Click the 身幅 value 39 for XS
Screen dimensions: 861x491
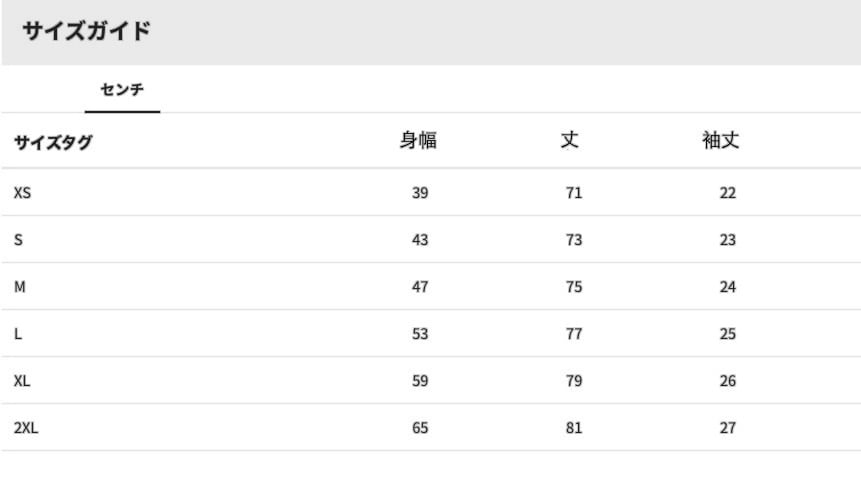[x=420, y=193]
